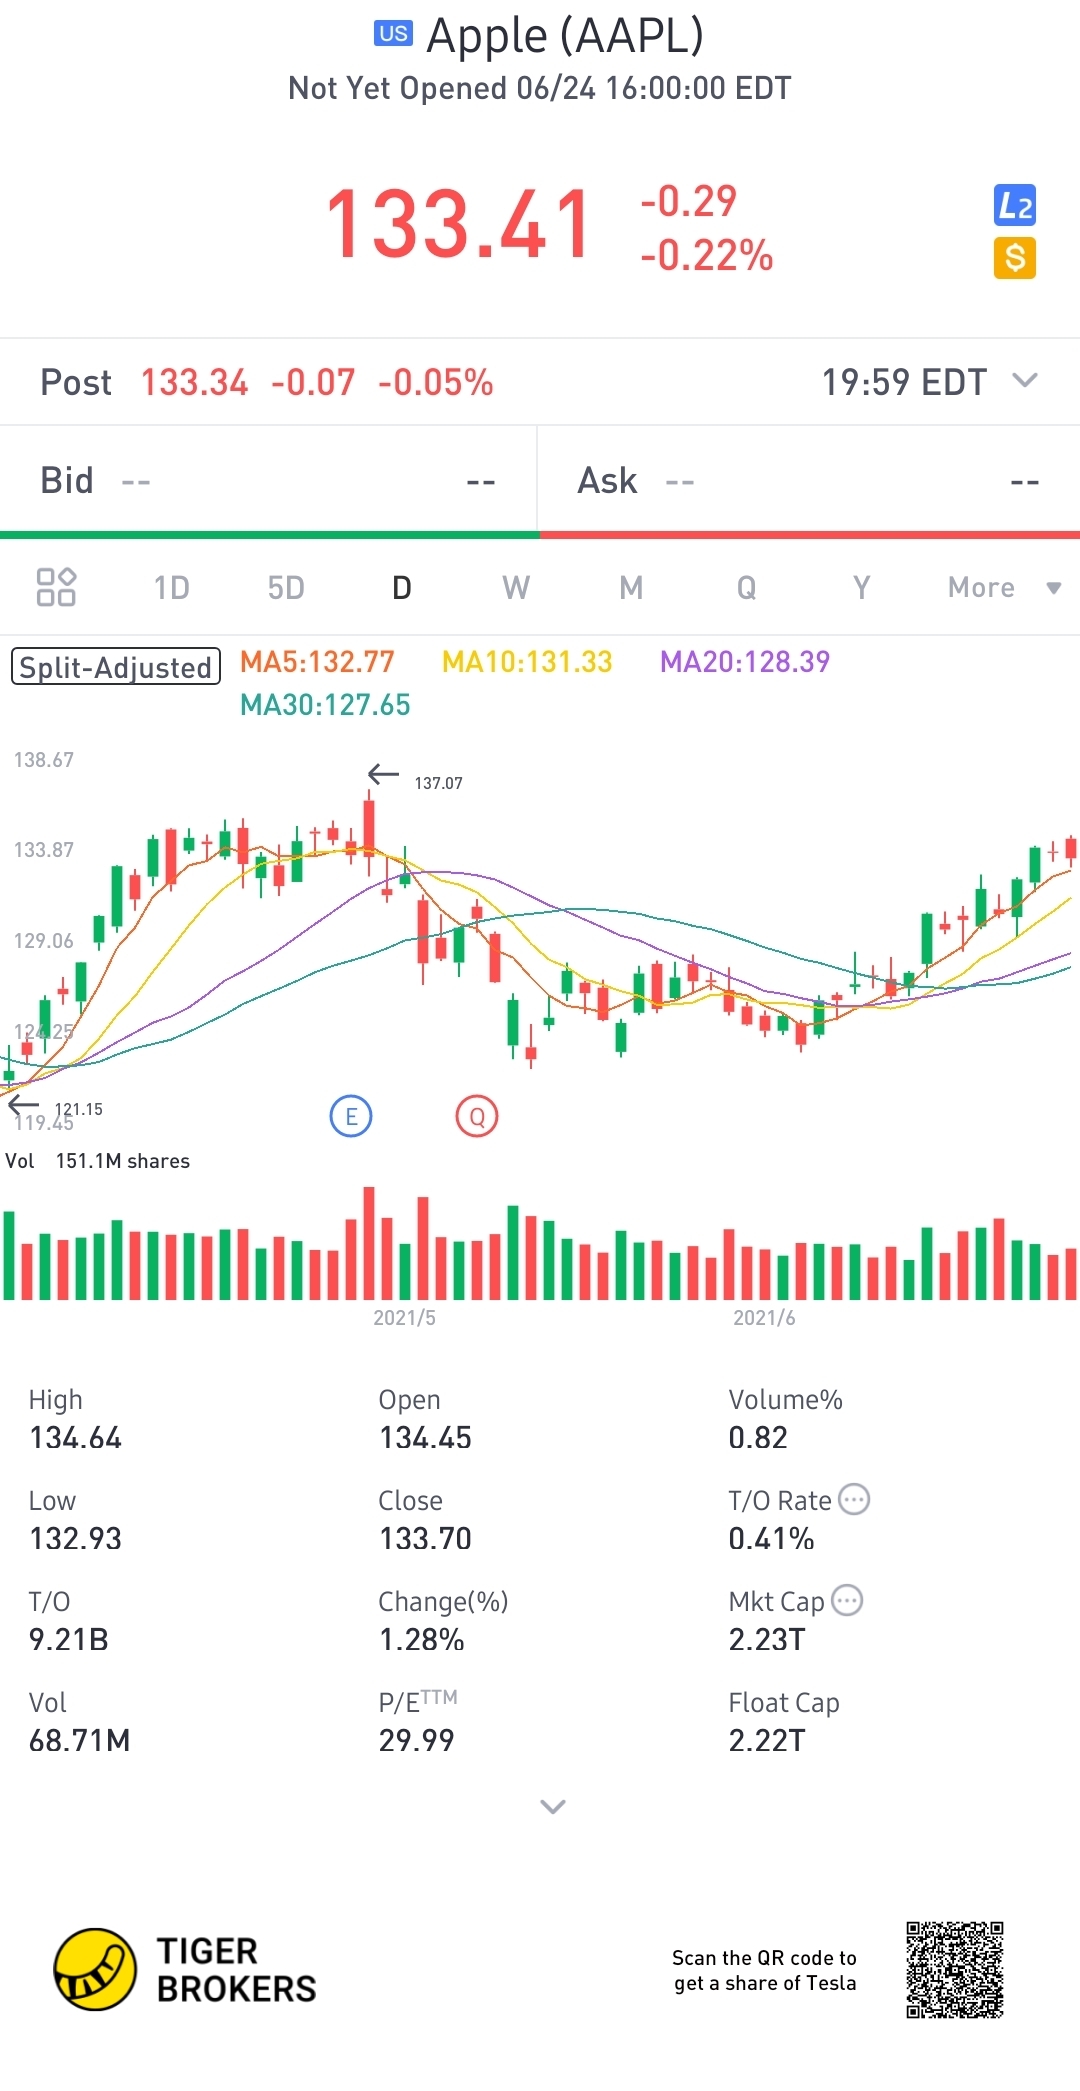Tap the Q marker on chart
The height and width of the screenshot is (2091, 1080).
(477, 1116)
